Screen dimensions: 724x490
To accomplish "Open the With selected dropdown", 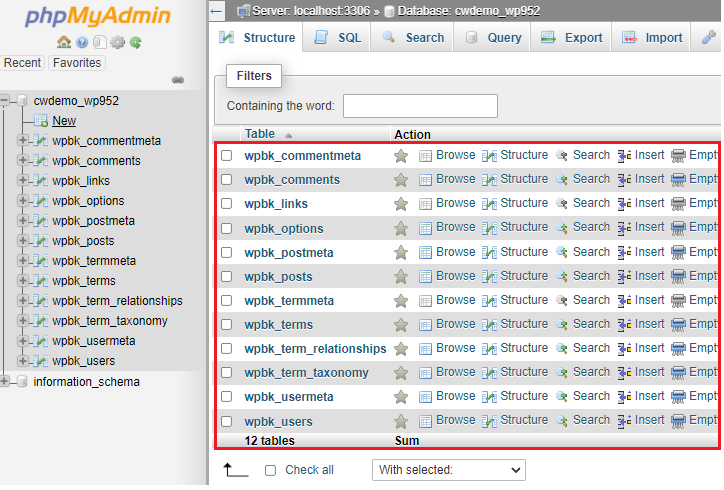I will pyautogui.click(x=449, y=470).
